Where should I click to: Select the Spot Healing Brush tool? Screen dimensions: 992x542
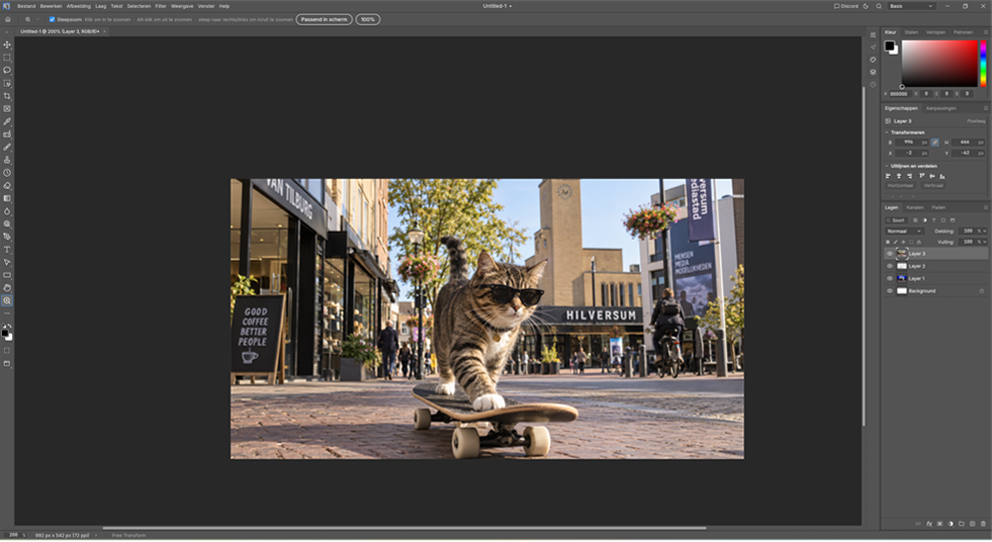click(7, 134)
